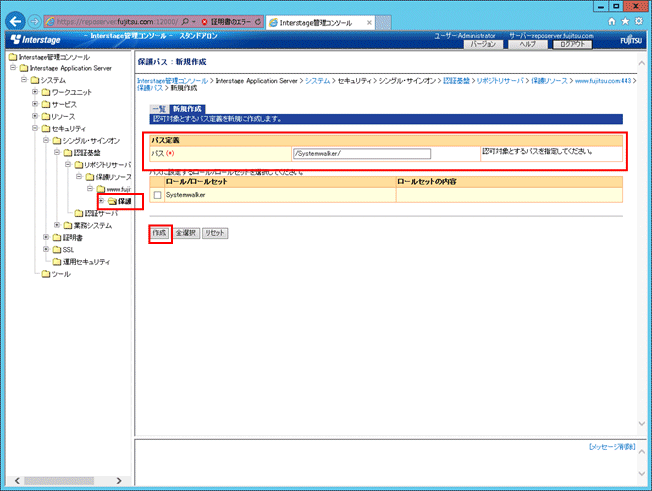Open the SSL folder icon in tree
Image resolution: width=652 pixels, height=491 pixels.
[x=57, y=250]
